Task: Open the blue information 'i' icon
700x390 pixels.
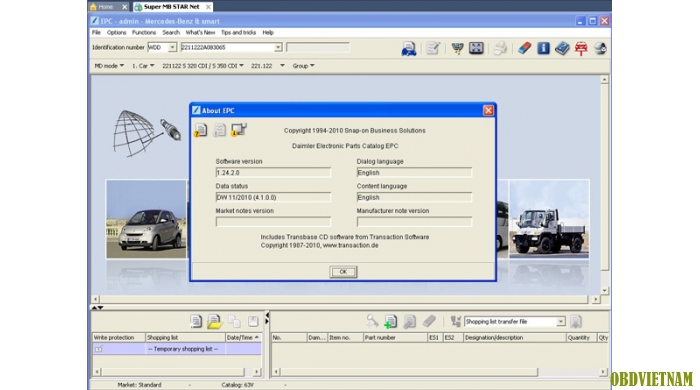Action: pos(543,48)
